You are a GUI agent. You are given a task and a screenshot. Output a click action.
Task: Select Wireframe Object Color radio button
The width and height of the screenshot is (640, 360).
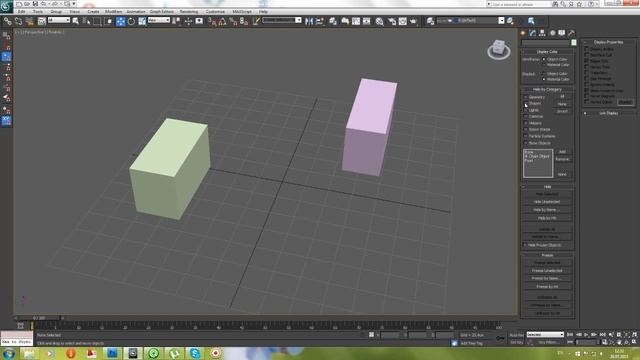click(x=544, y=59)
